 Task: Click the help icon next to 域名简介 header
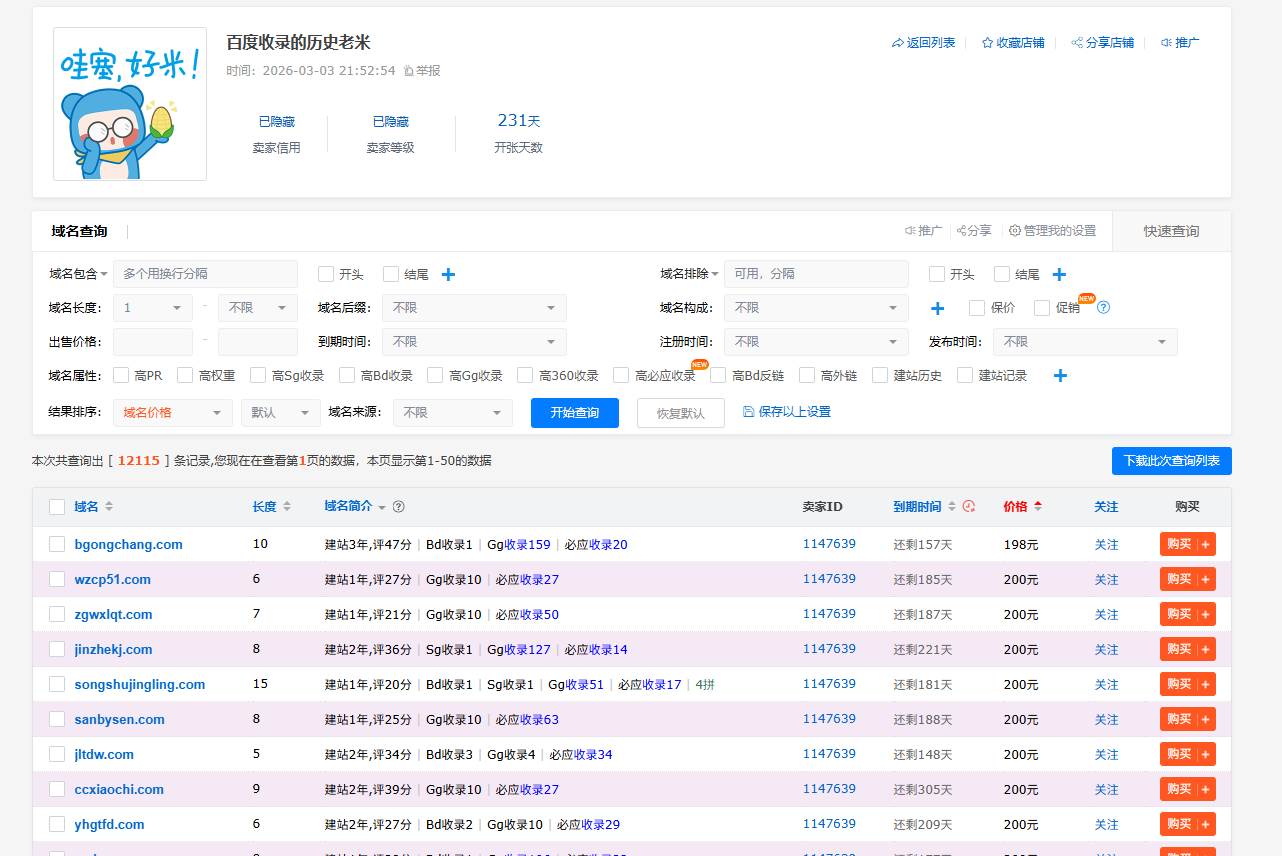coord(399,507)
